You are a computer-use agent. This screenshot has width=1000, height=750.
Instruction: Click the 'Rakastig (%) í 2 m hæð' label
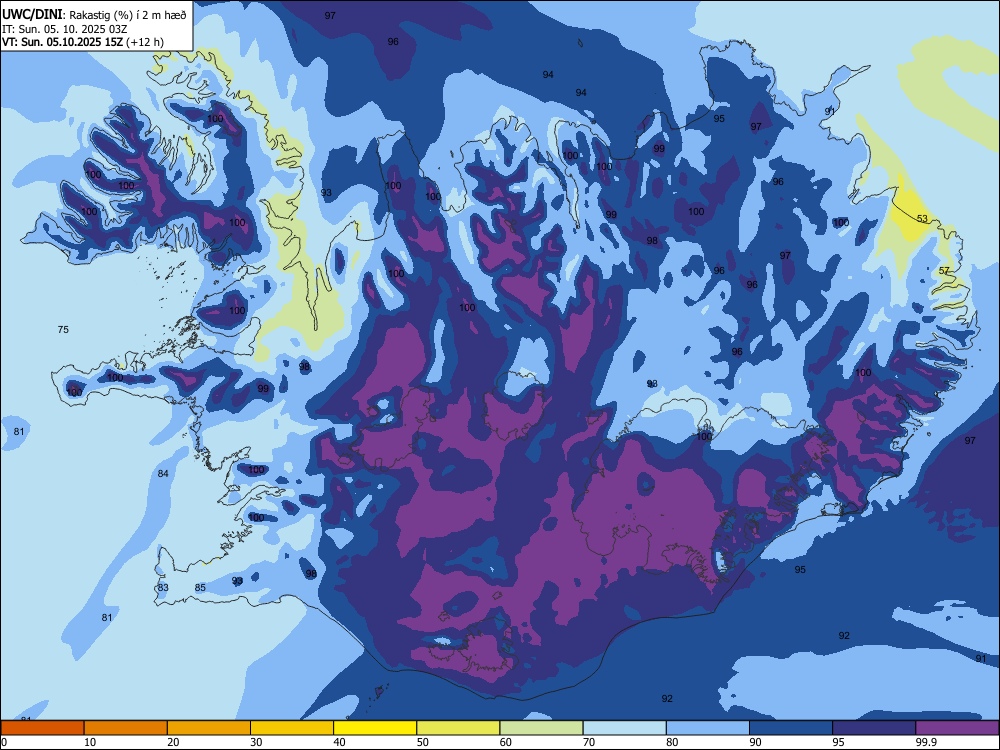[x=128, y=15]
